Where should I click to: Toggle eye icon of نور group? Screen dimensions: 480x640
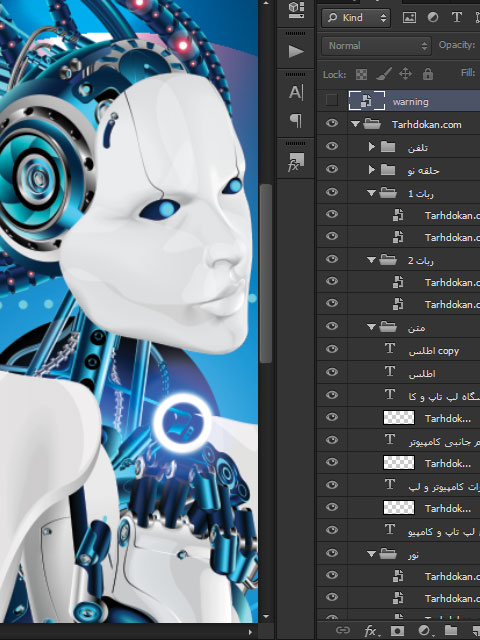pos(332,553)
